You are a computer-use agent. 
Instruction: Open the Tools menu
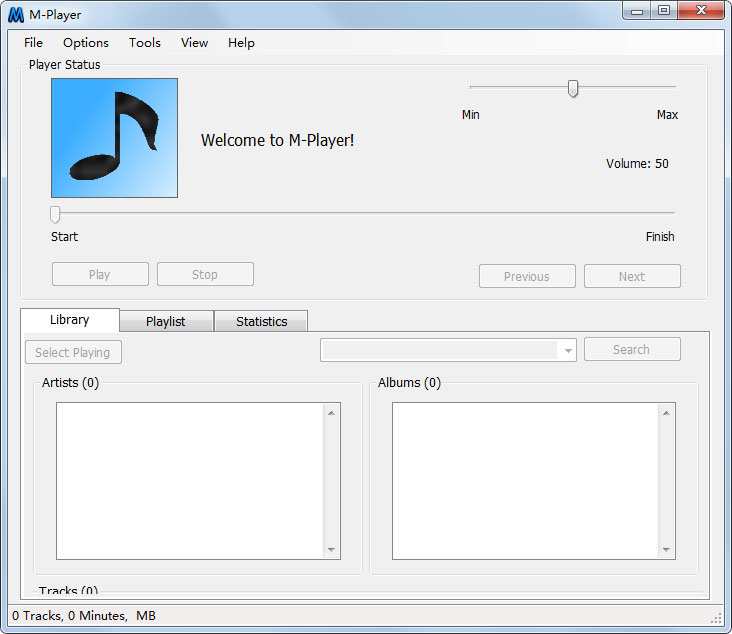(x=145, y=43)
